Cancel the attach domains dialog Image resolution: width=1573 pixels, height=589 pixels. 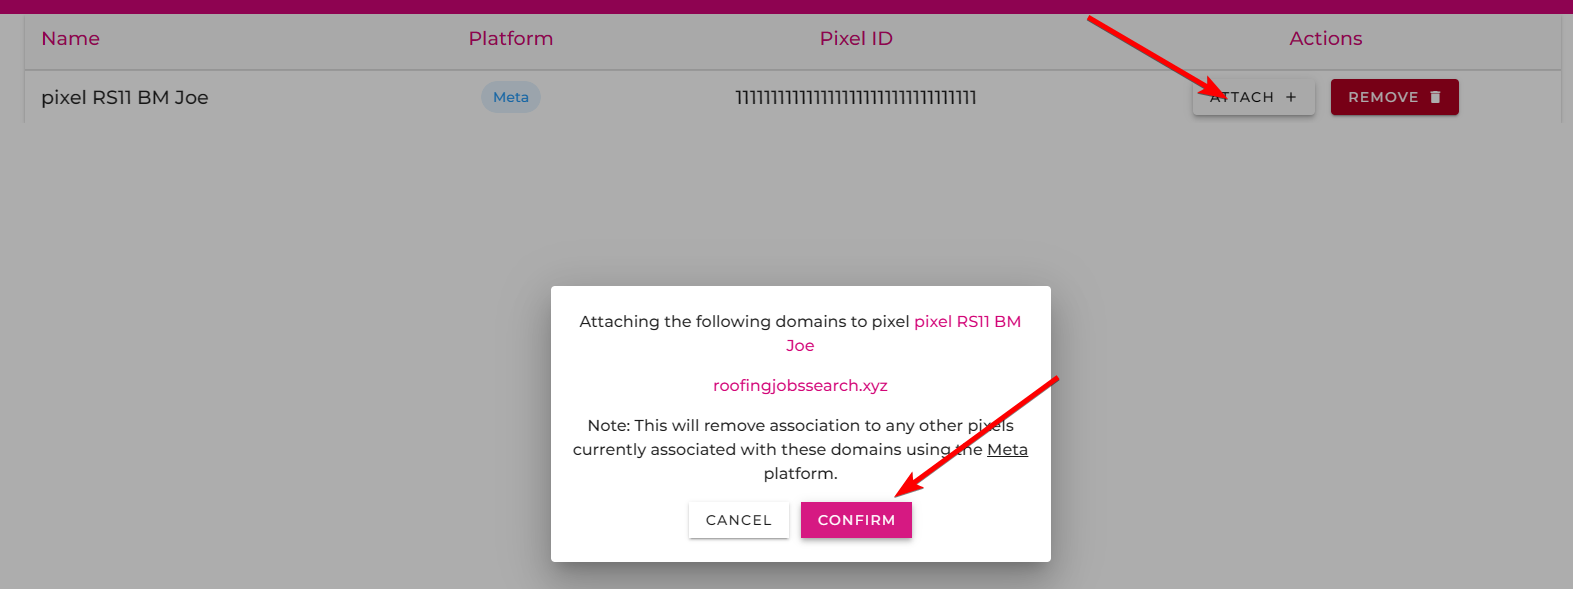(739, 520)
